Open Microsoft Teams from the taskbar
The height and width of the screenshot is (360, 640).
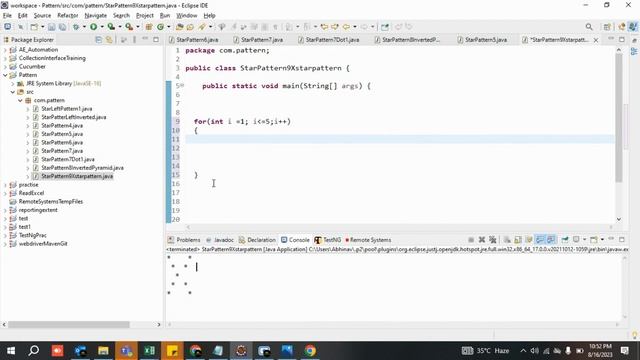126,351
